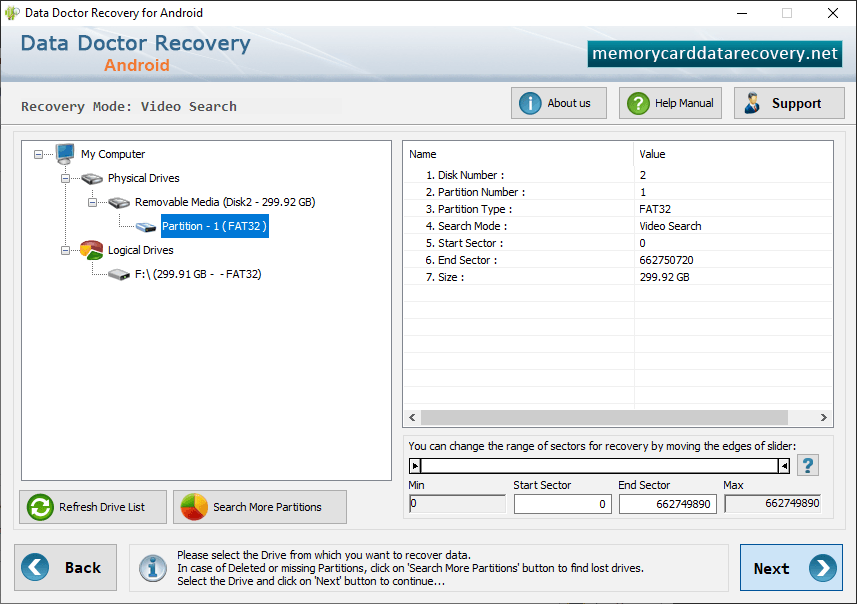The image size is (857, 604).
Task: Refresh the drive list
Action: 93,507
